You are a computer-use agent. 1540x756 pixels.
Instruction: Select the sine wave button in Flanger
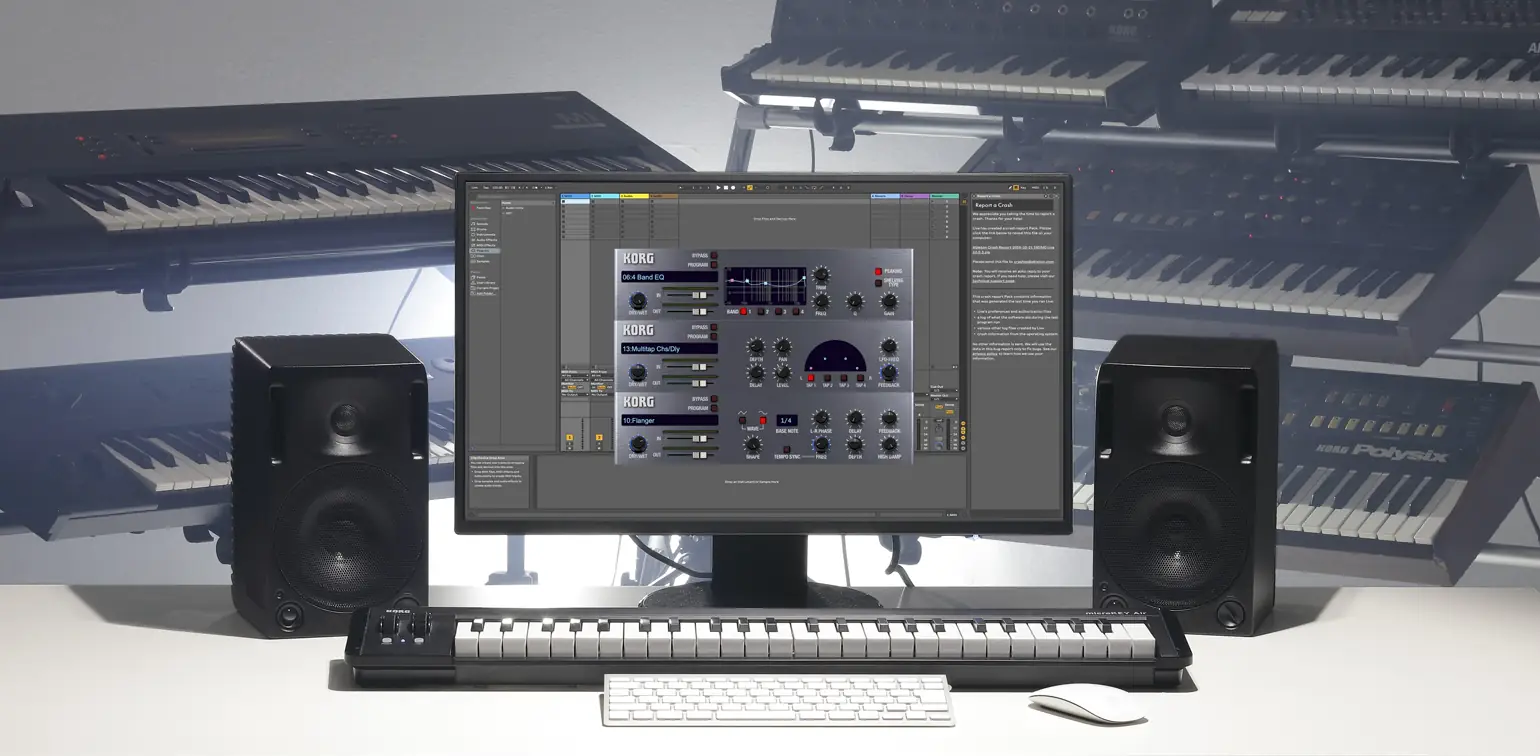[x=762, y=421]
